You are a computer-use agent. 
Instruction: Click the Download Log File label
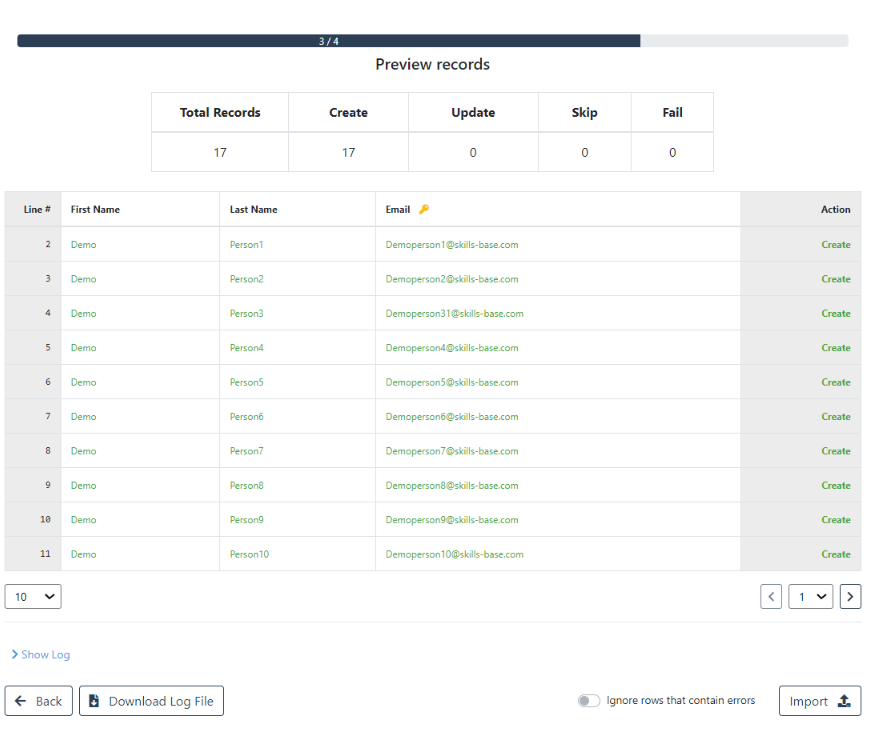161,701
